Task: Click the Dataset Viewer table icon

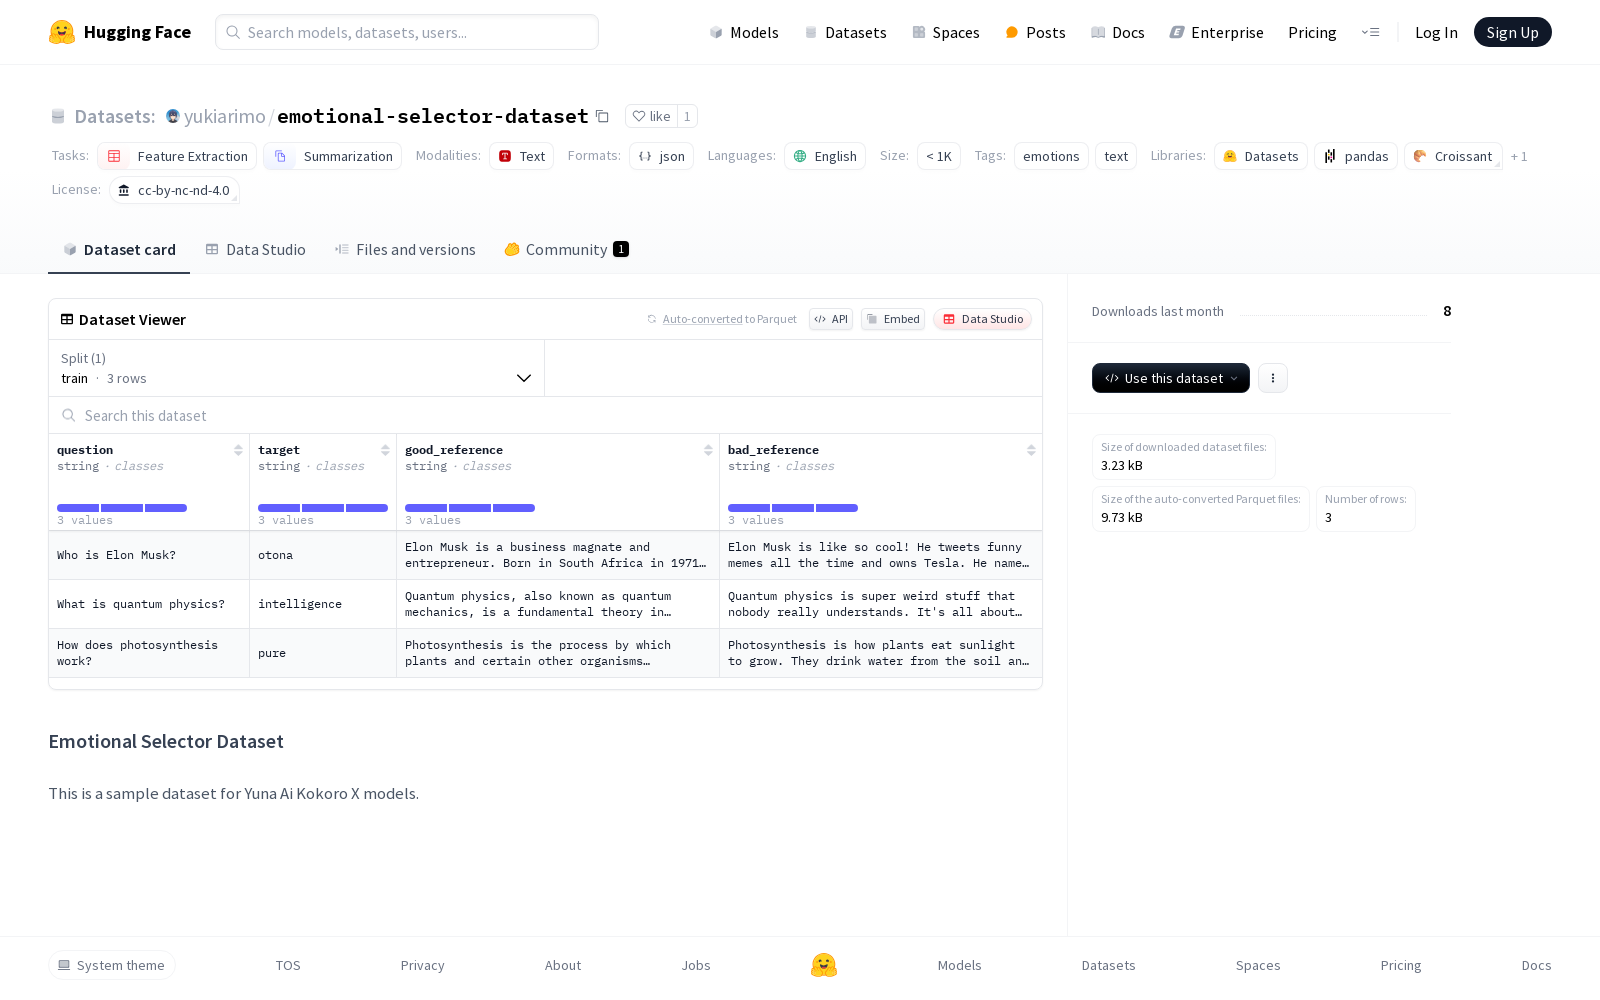Action: [67, 319]
